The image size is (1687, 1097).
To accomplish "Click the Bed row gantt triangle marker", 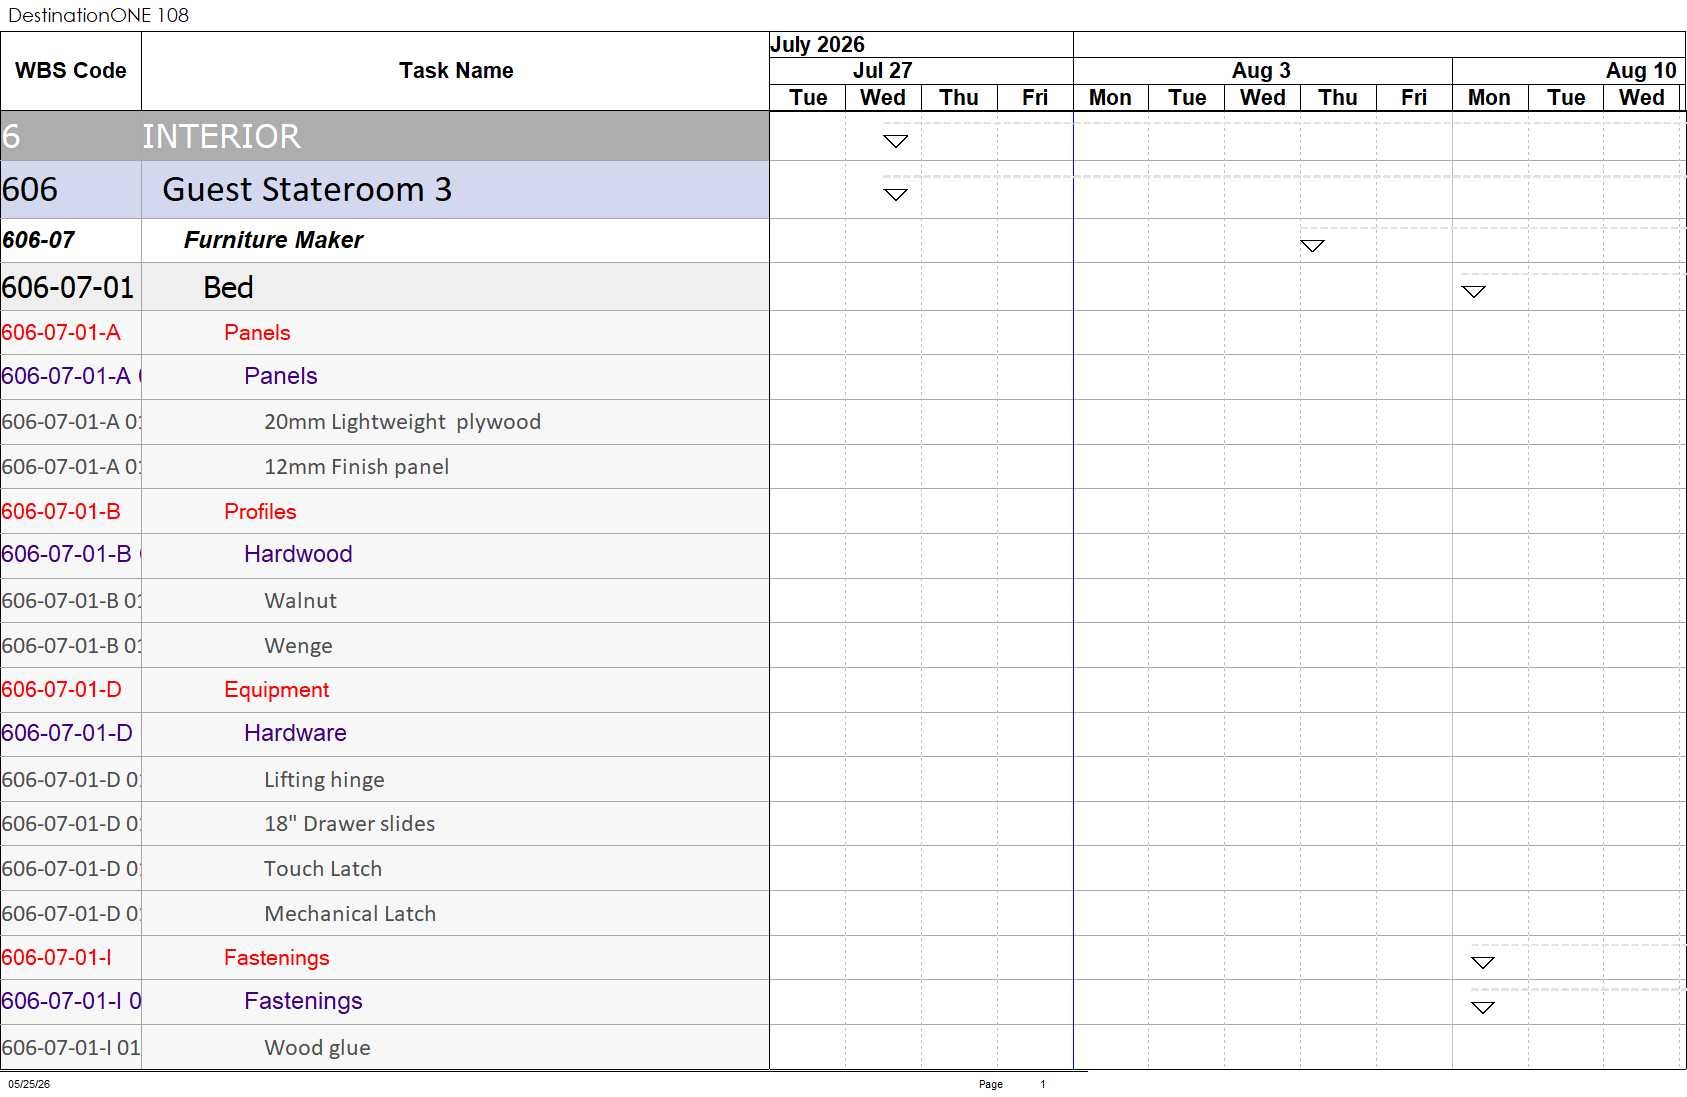I will pyautogui.click(x=1473, y=291).
